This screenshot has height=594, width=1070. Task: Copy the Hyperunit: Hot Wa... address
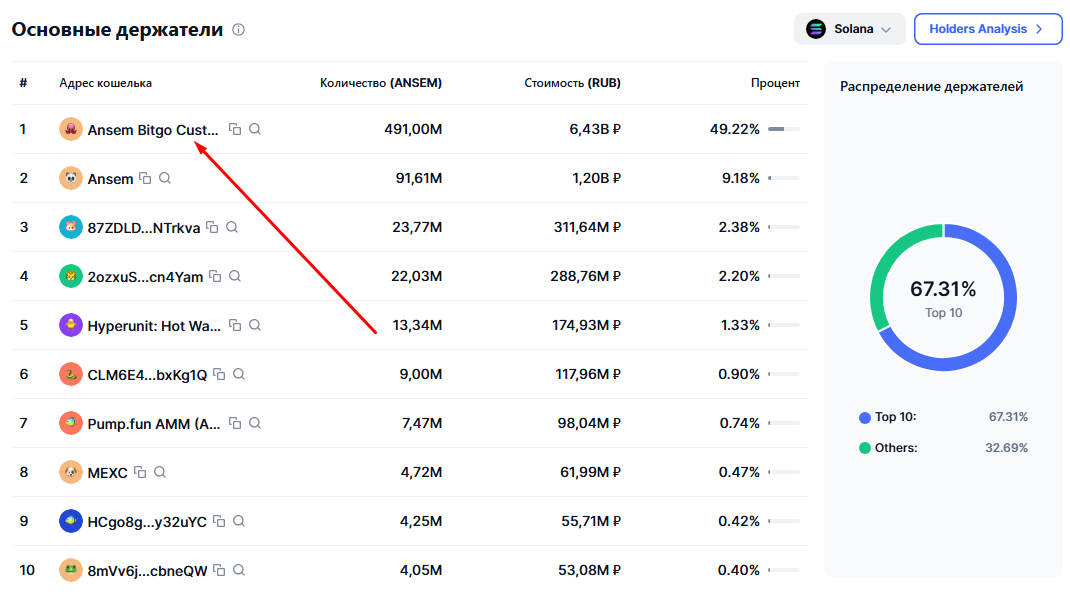(235, 326)
